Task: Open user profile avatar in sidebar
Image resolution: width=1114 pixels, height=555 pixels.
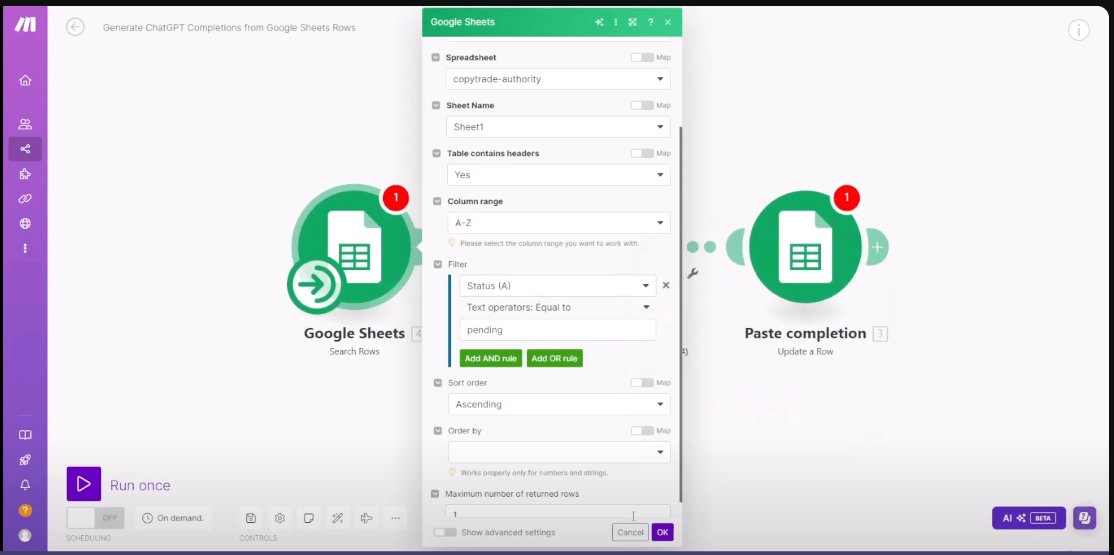Action: pyautogui.click(x=25, y=535)
